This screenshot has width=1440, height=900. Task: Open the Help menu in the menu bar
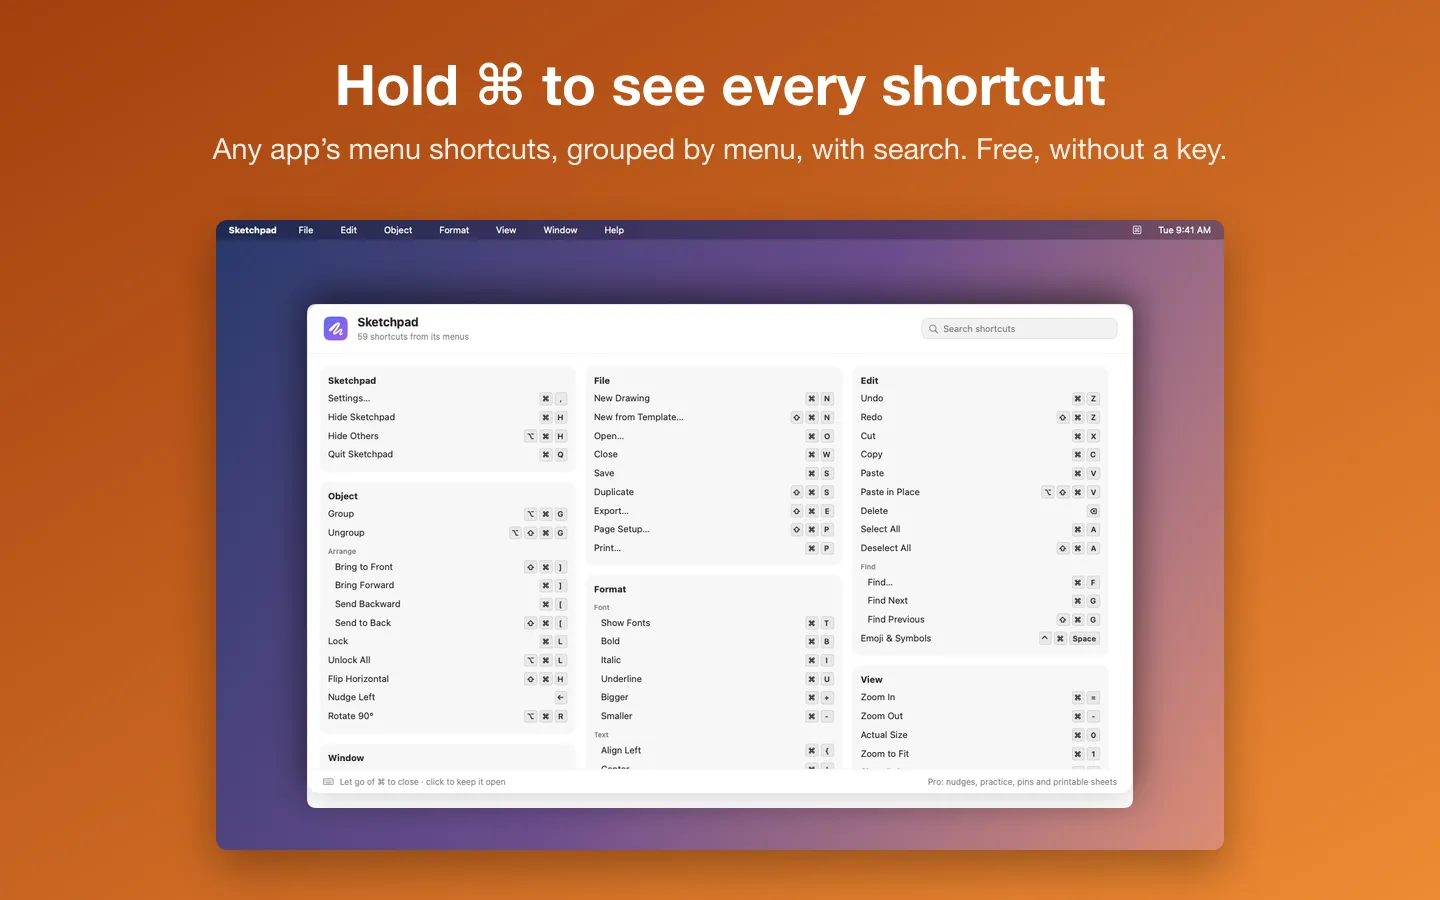pos(614,230)
